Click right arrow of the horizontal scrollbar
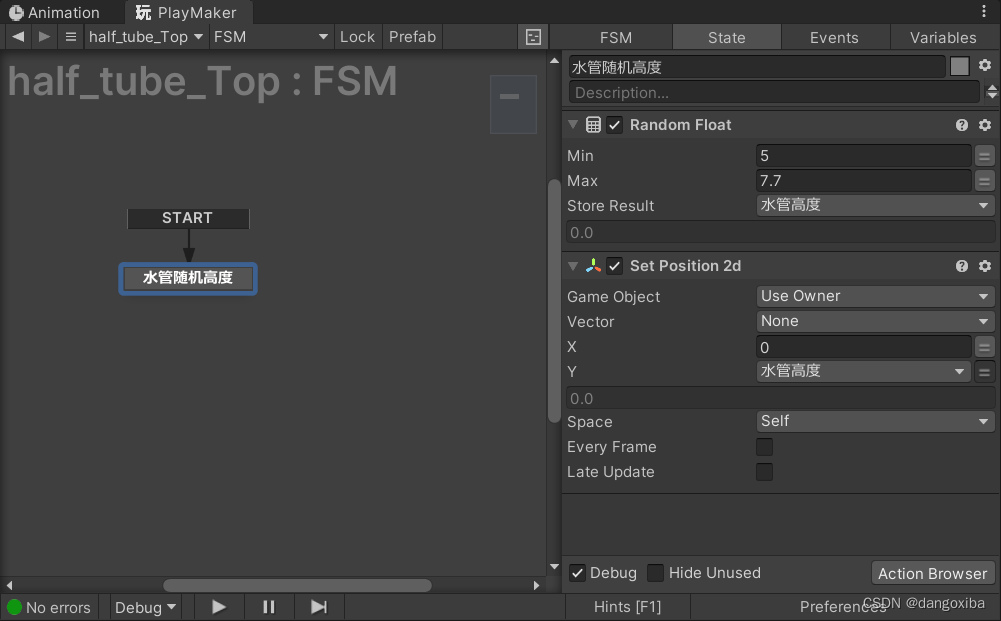Screen dimensions: 1001x621 coord(536,585)
